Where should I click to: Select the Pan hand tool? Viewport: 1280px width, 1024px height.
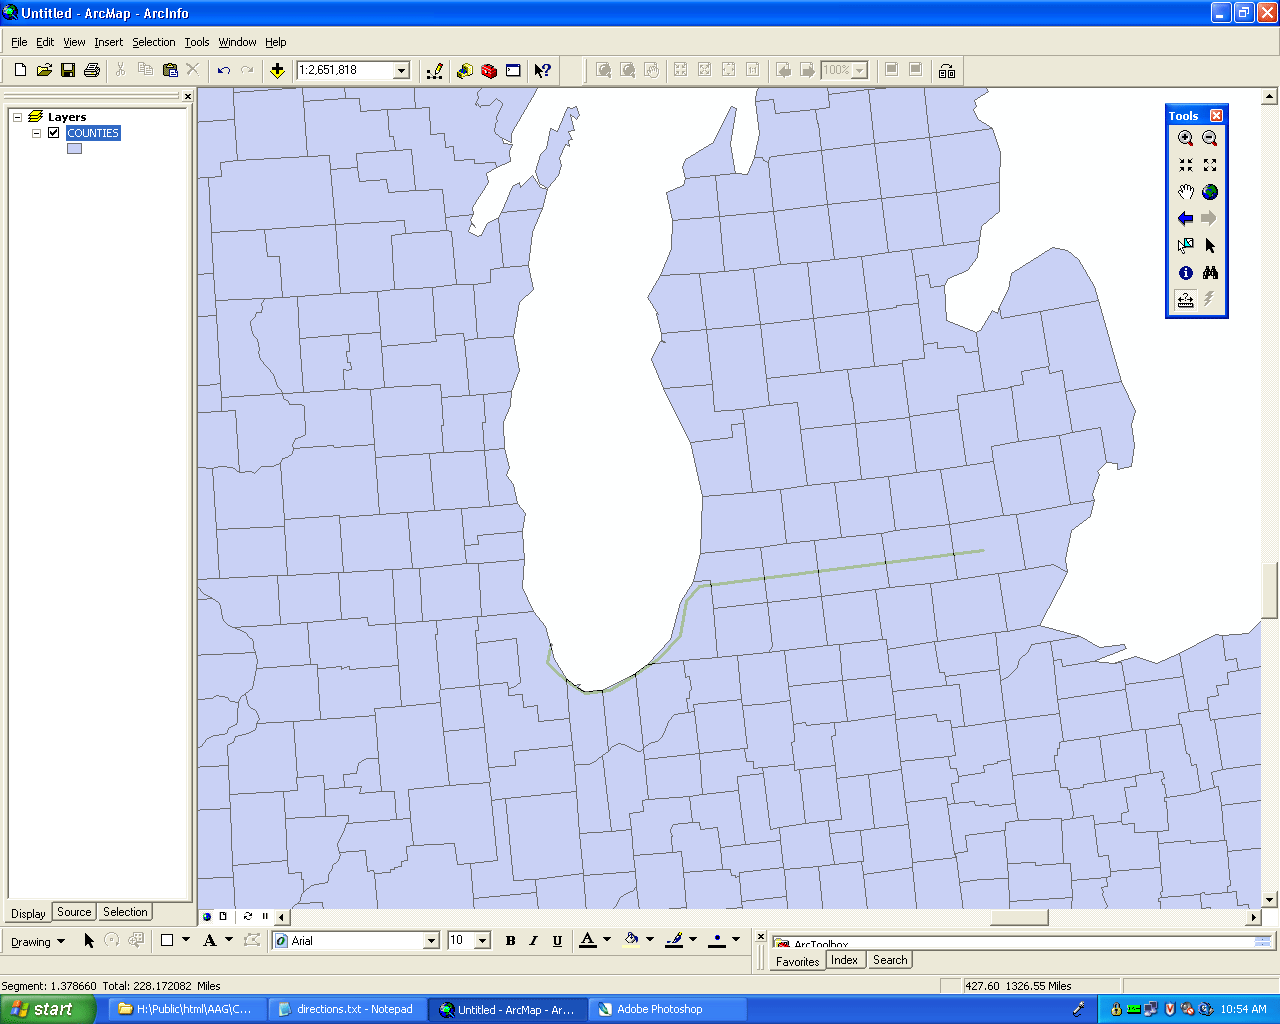pyautogui.click(x=1185, y=192)
